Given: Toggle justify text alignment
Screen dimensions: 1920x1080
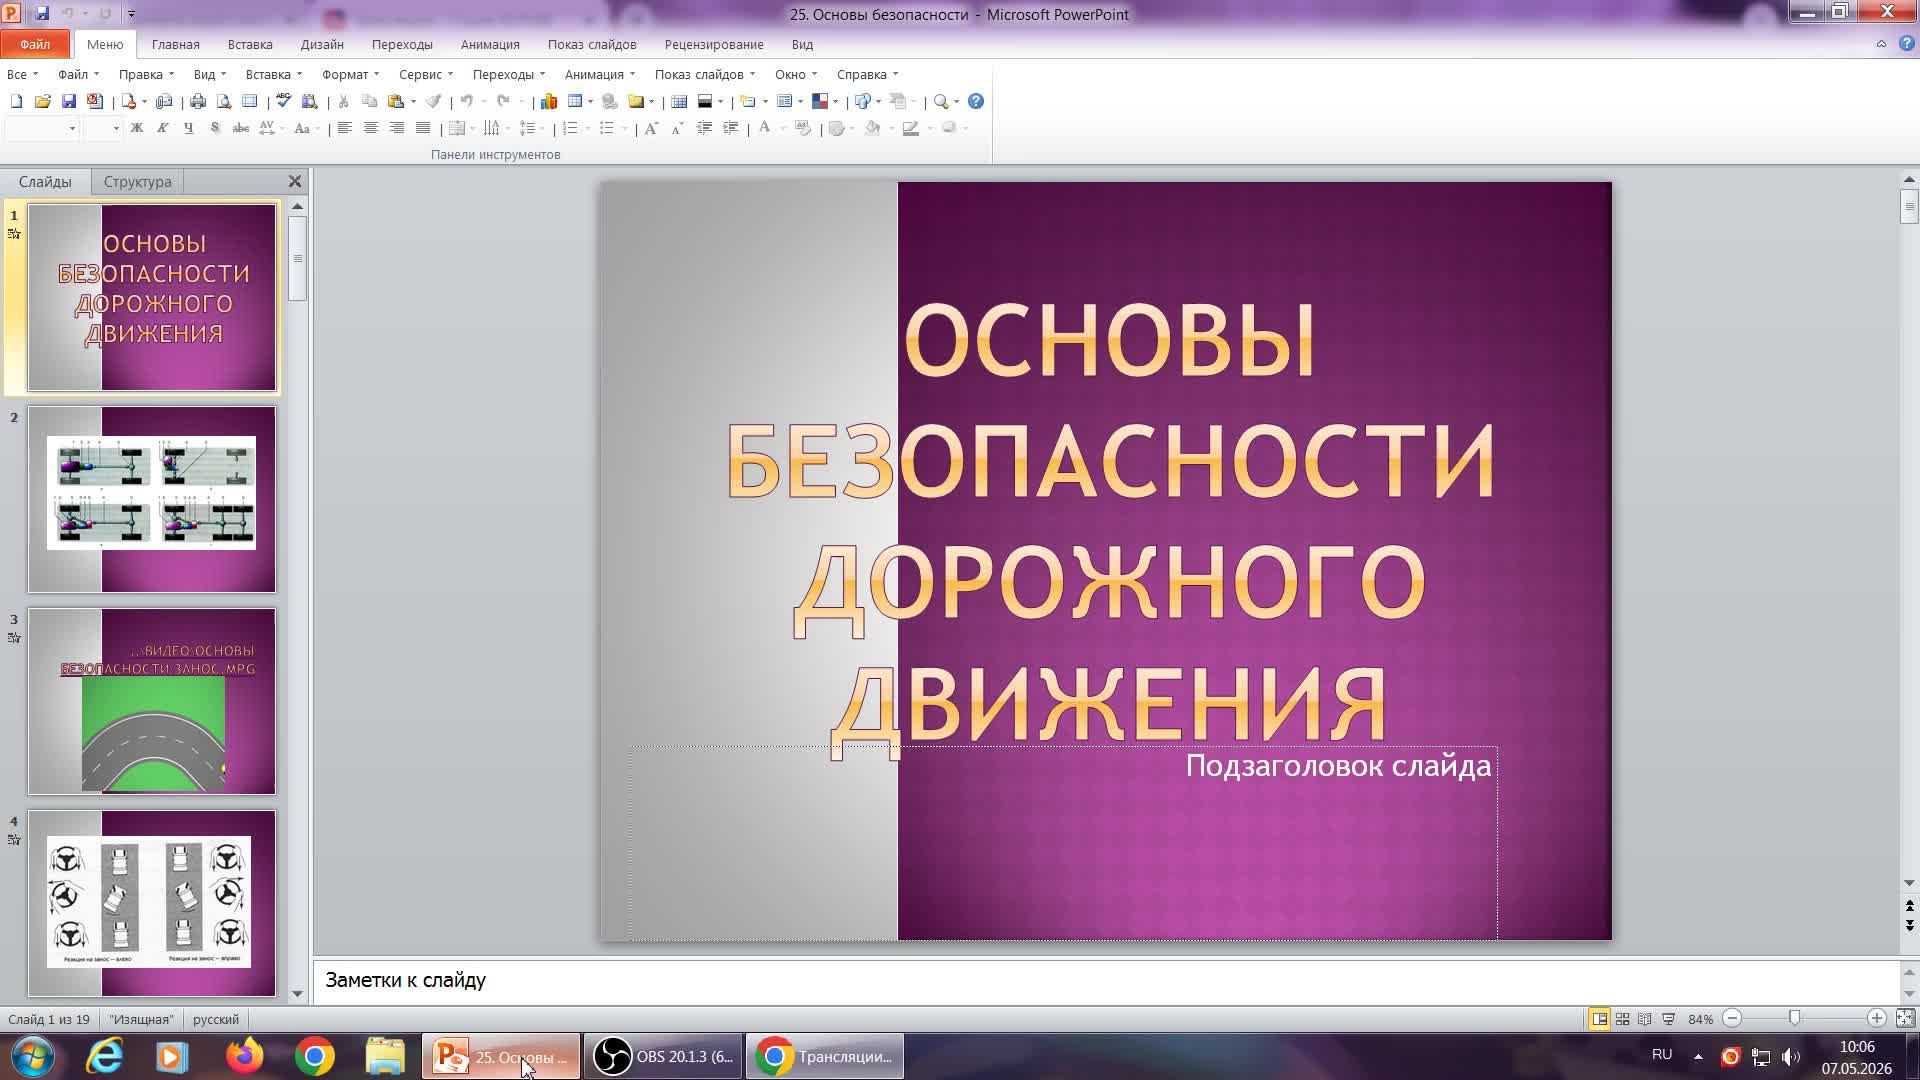Looking at the screenshot, I should tap(423, 128).
